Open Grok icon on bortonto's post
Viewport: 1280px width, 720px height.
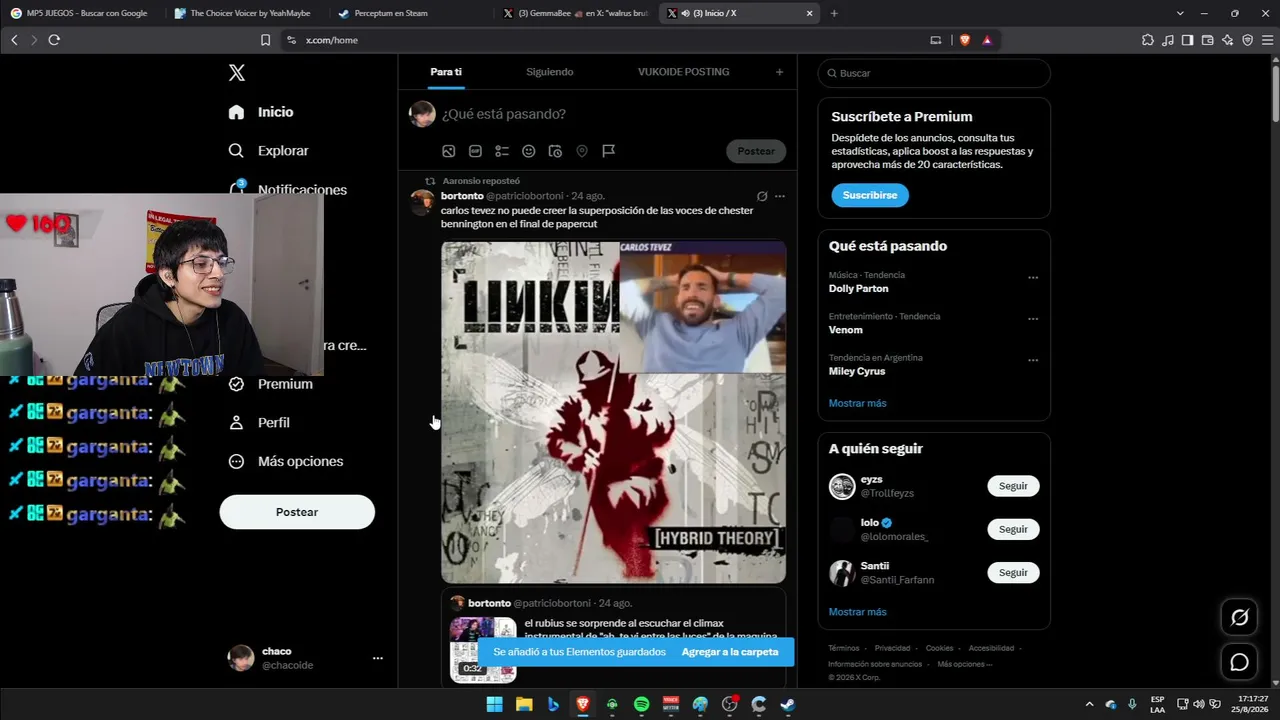pyautogui.click(x=762, y=196)
